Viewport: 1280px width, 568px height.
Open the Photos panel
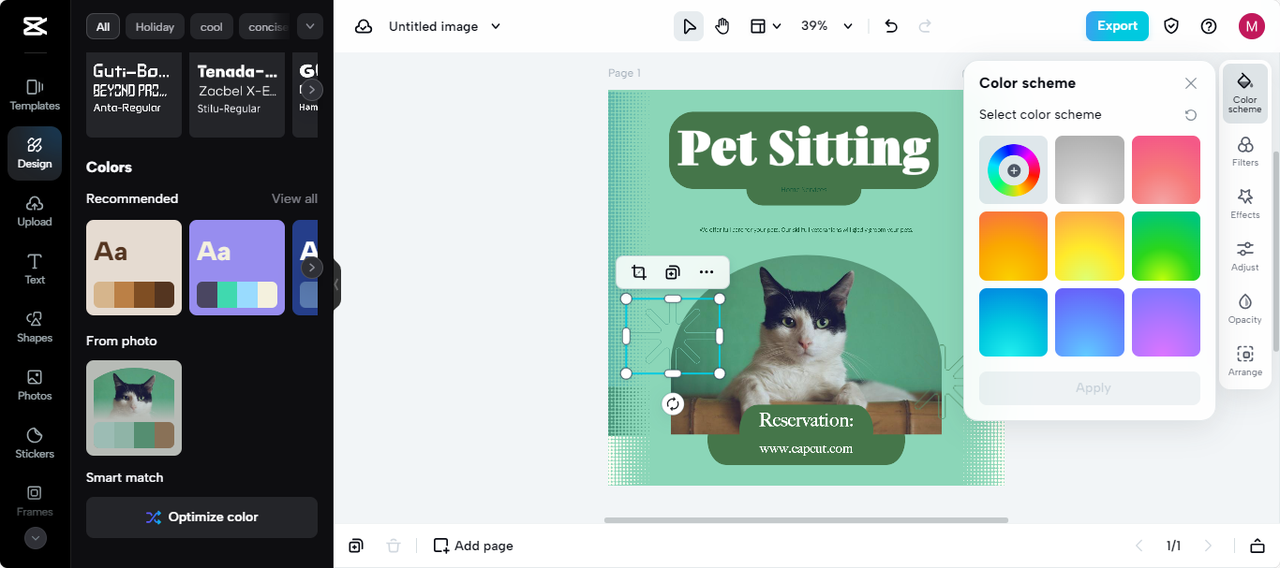click(35, 385)
